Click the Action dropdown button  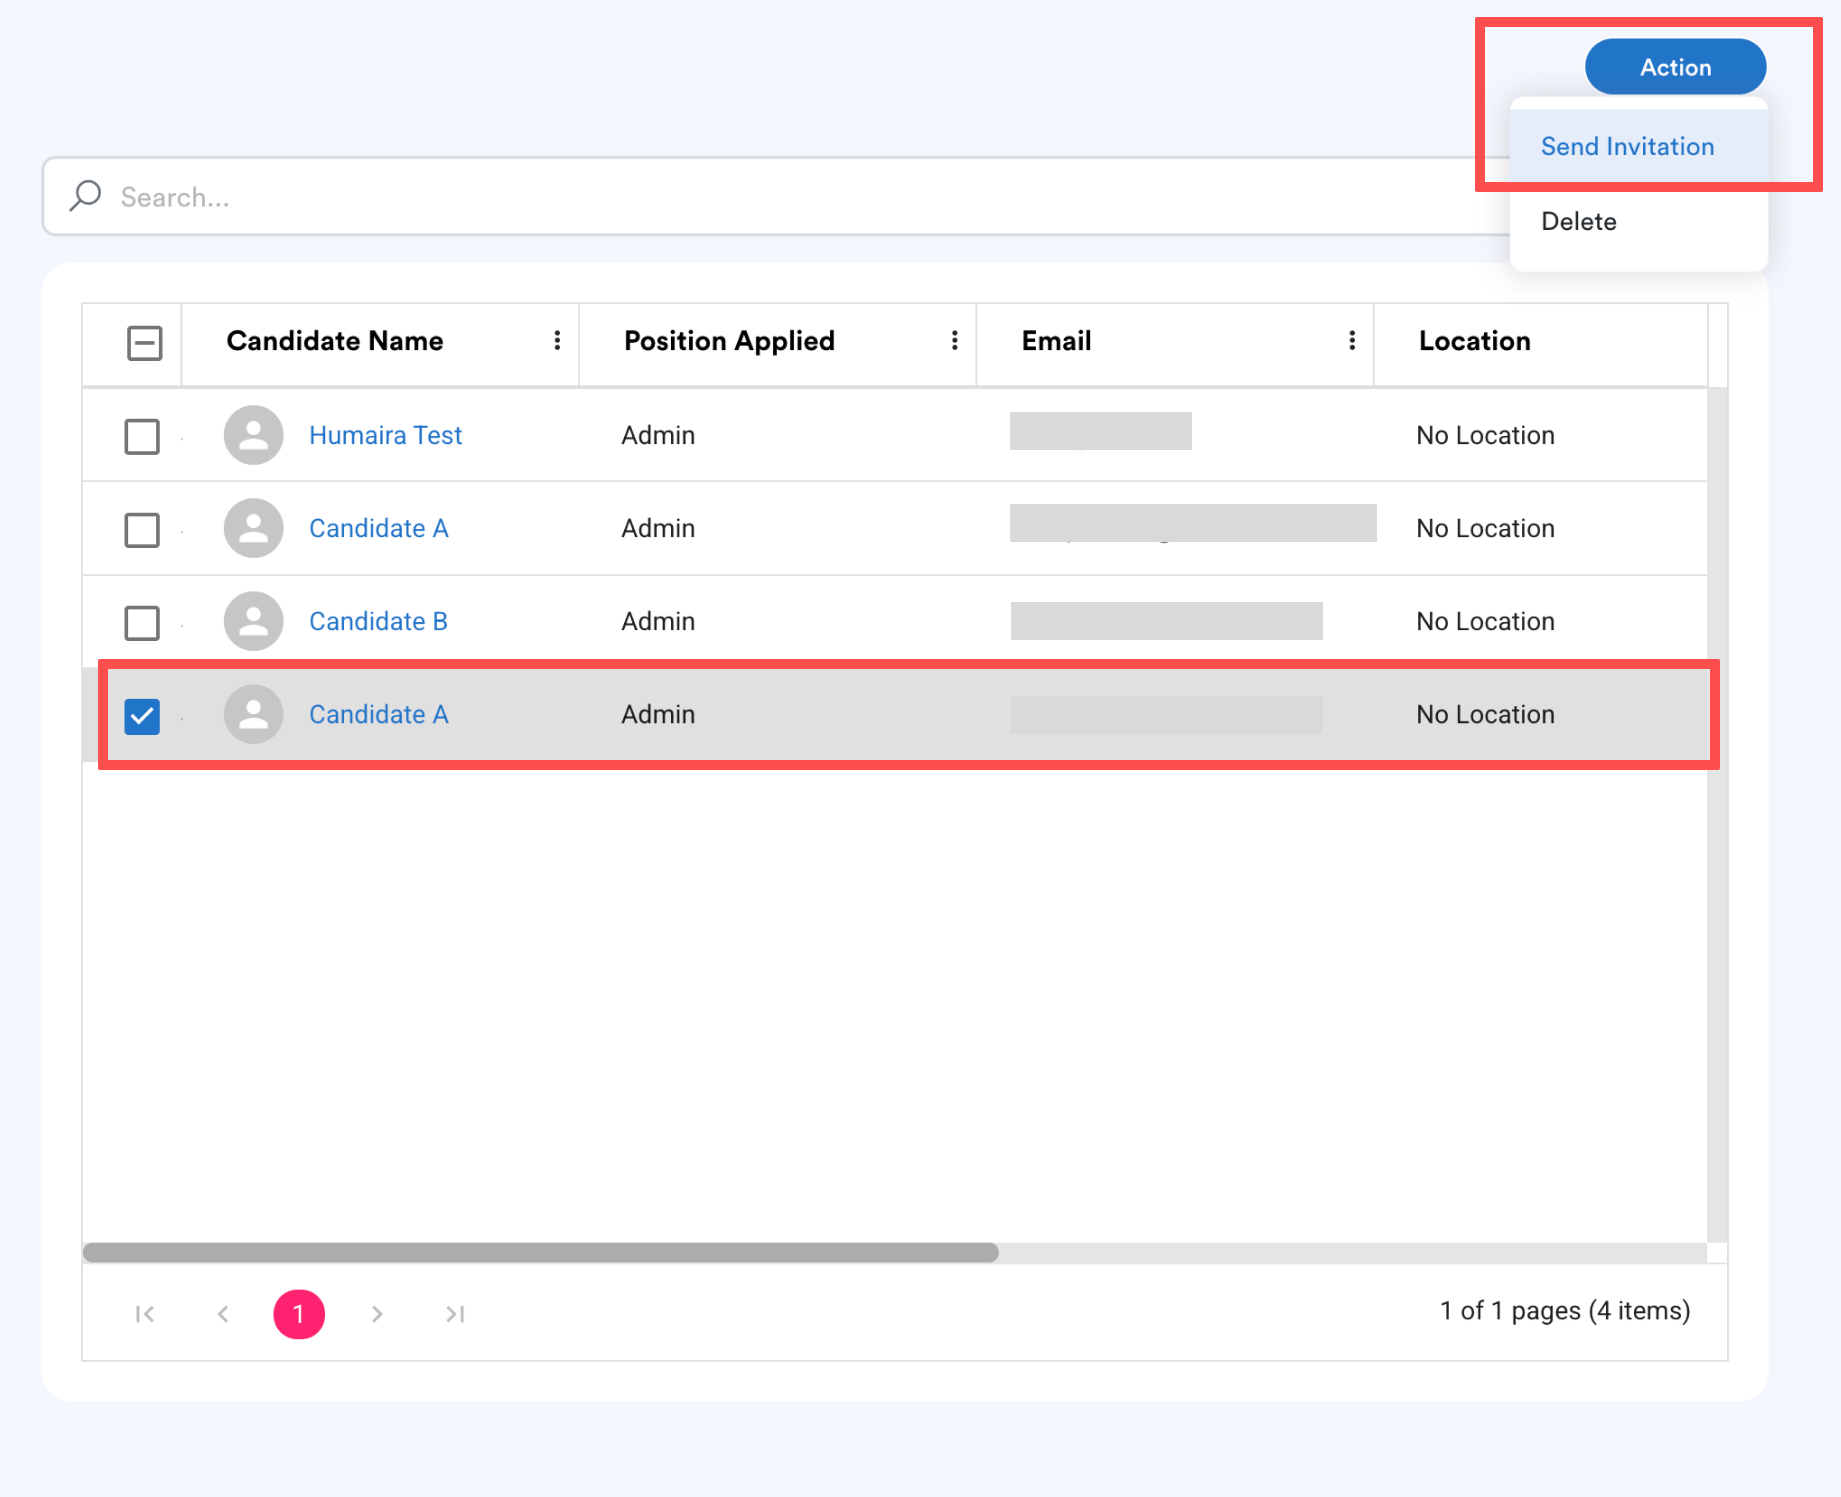[x=1676, y=67]
